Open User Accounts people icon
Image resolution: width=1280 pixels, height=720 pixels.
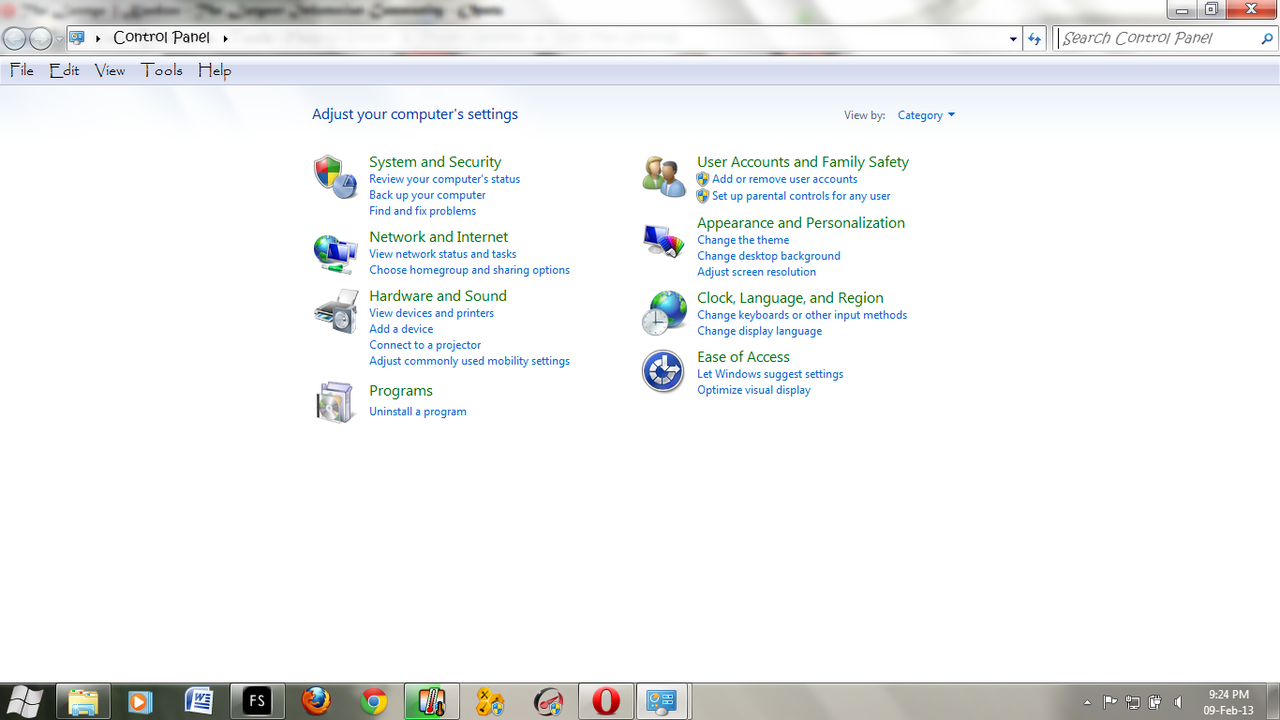pyautogui.click(x=663, y=176)
